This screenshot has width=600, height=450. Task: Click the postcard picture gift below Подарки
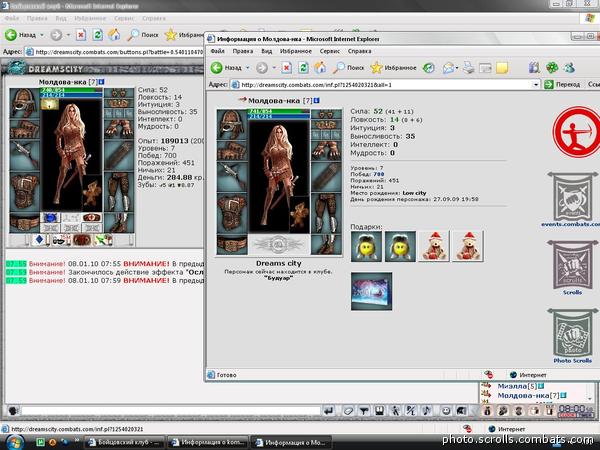pyautogui.click(x=372, y=291)
